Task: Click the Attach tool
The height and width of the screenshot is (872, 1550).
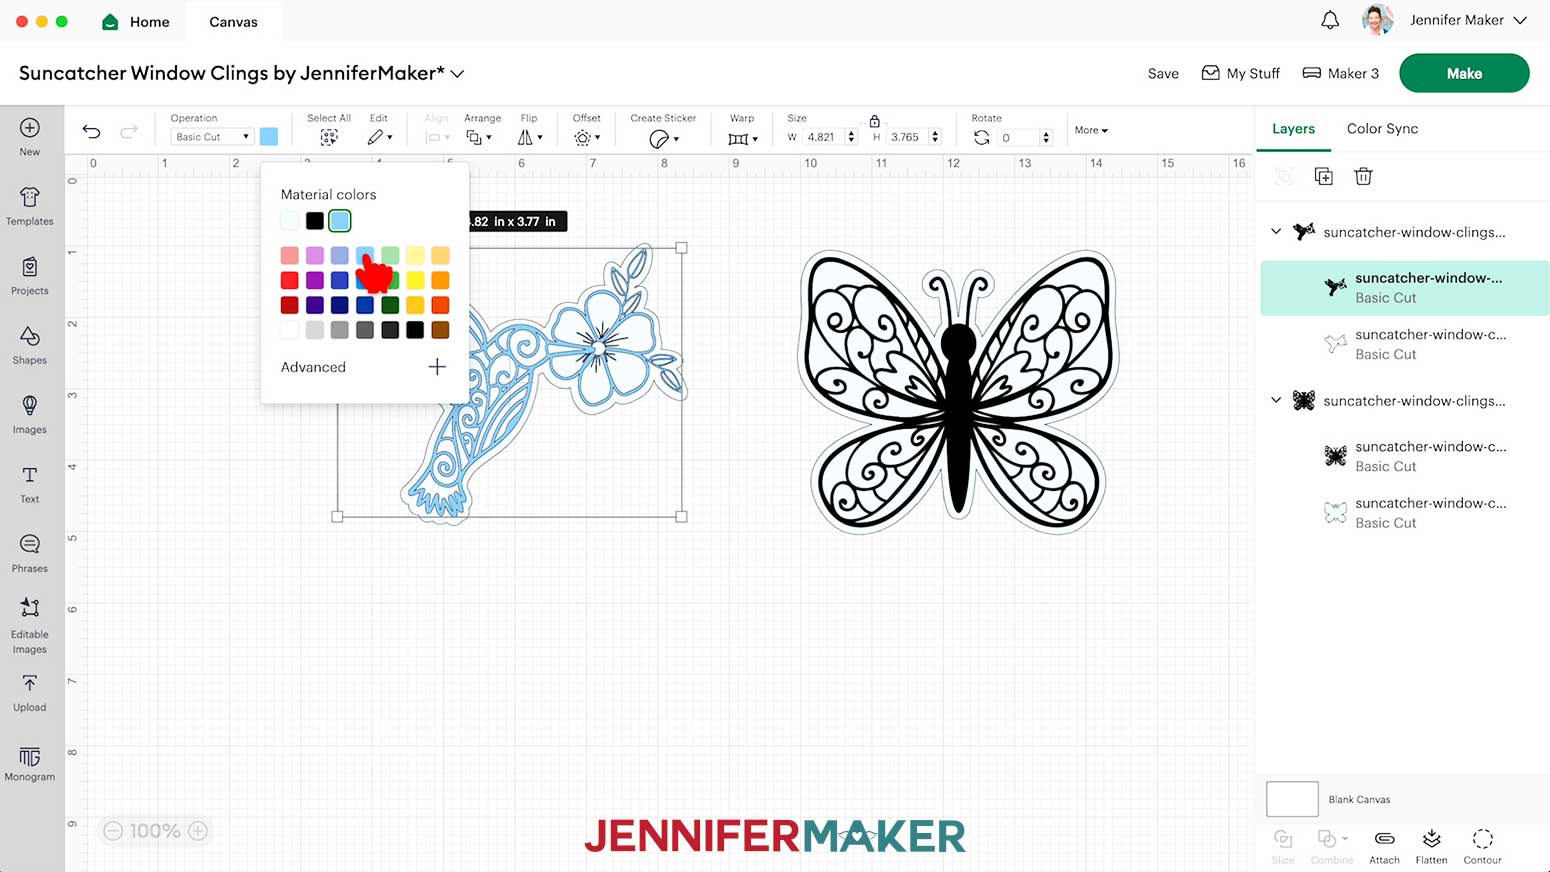Action: click(x=1384, y=846)
